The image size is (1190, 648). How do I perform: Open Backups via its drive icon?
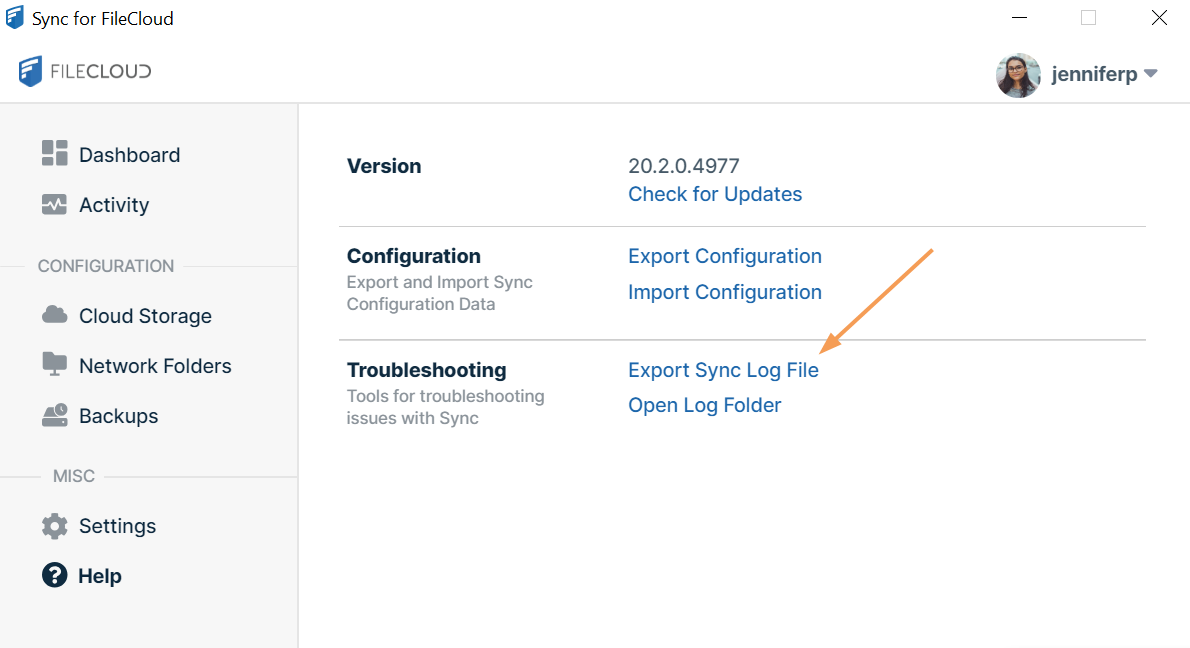click(x=57, y=415)
